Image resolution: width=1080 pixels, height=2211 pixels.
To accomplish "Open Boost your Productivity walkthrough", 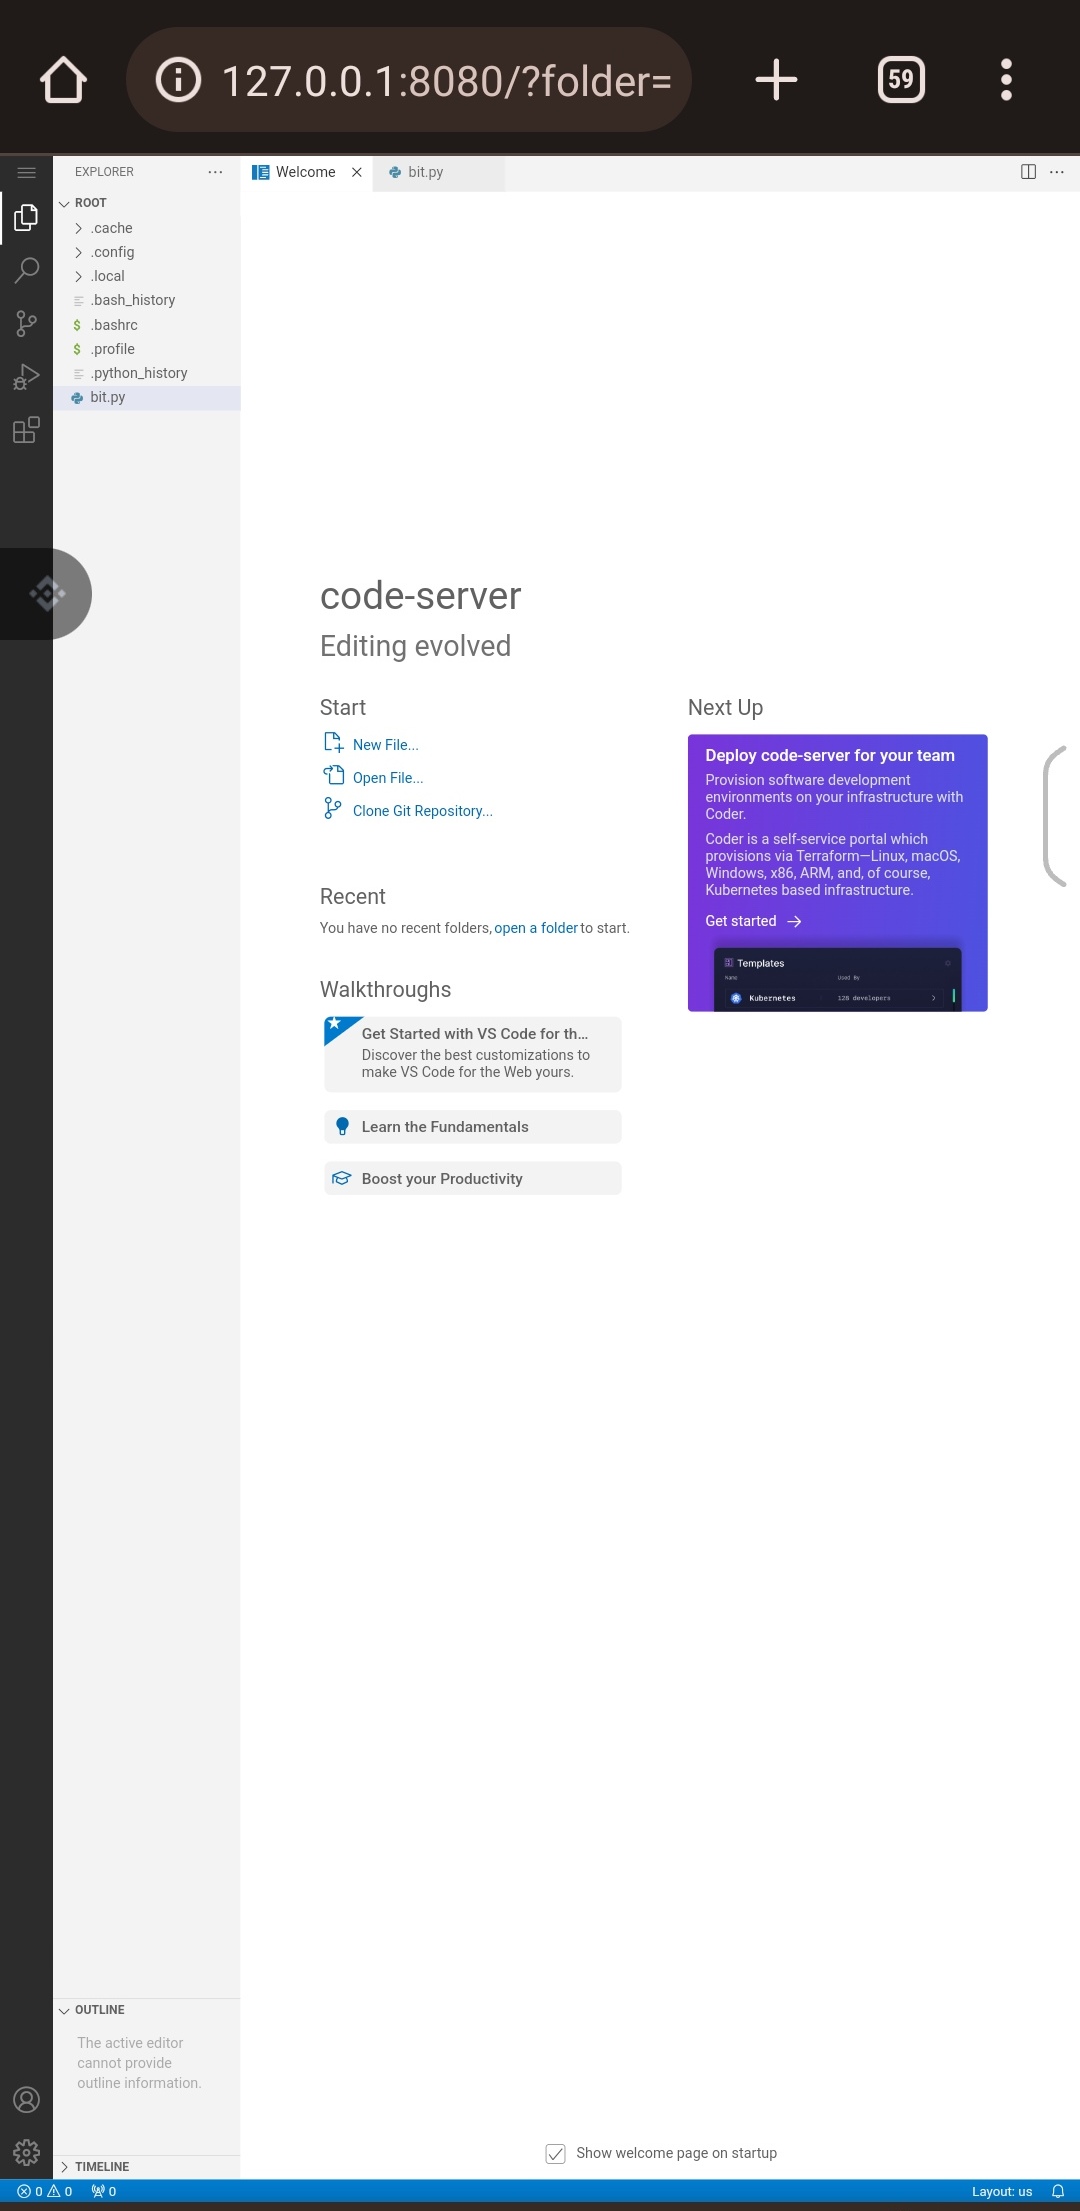I will tap(473, 1179).
